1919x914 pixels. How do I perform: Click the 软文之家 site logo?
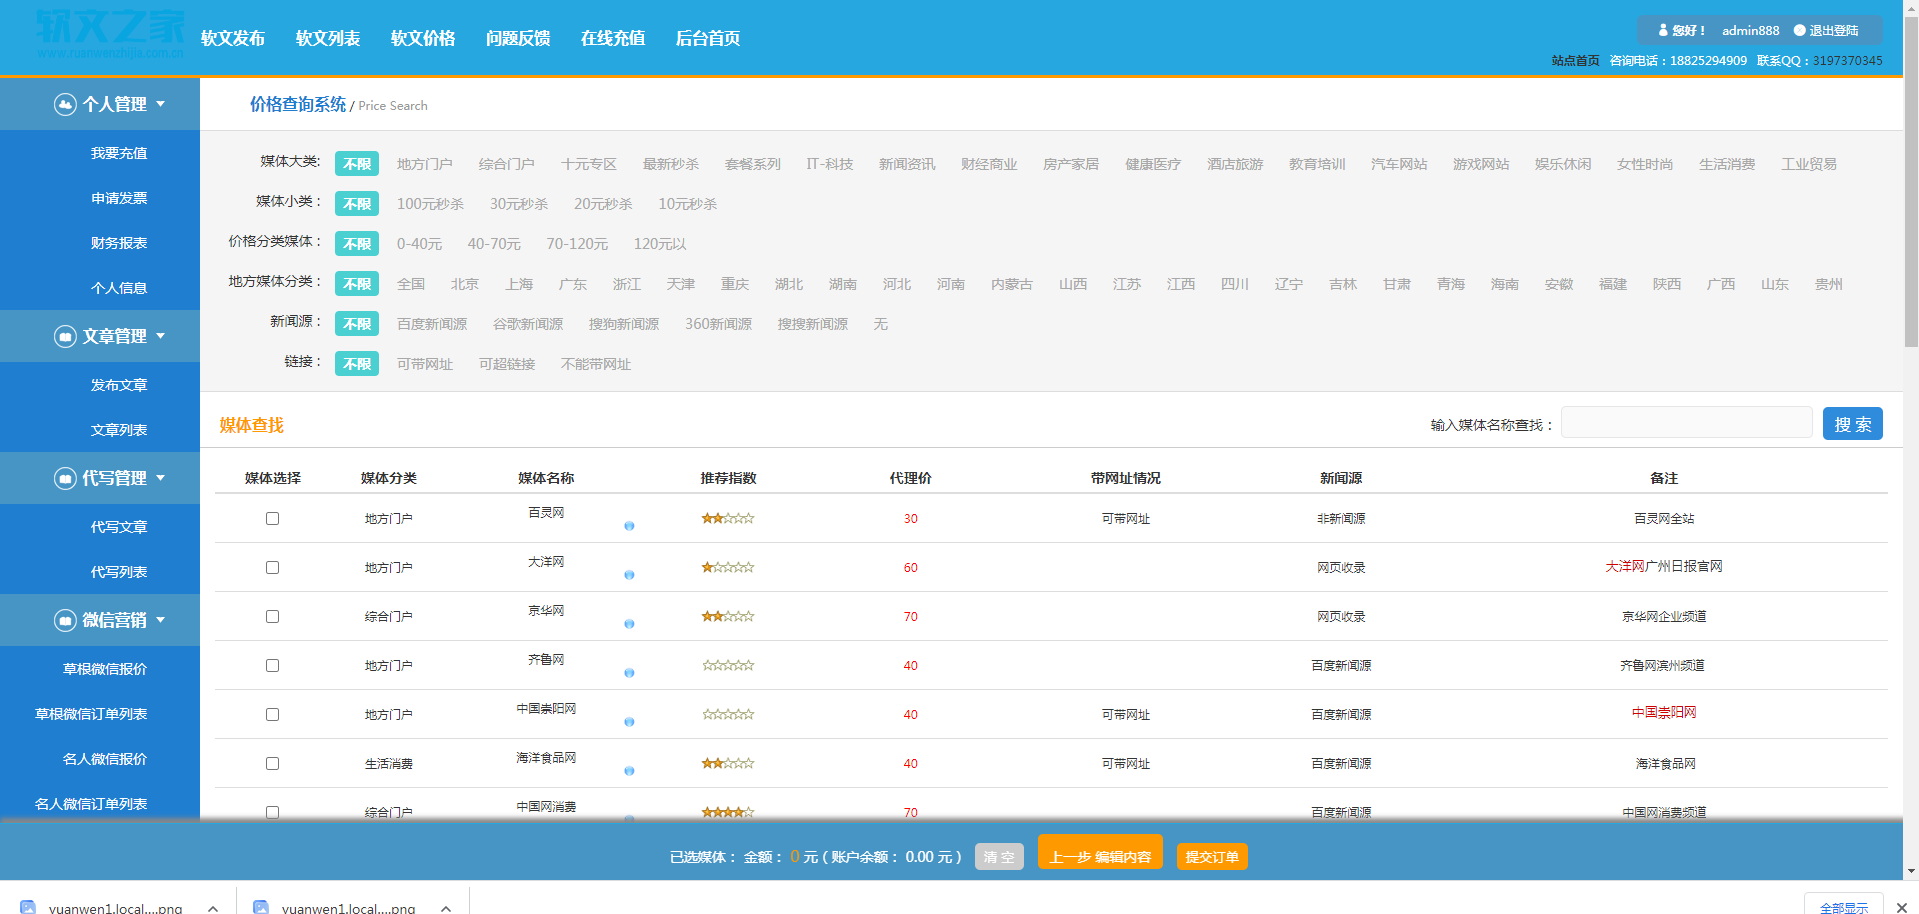click(x=110, y=34)
